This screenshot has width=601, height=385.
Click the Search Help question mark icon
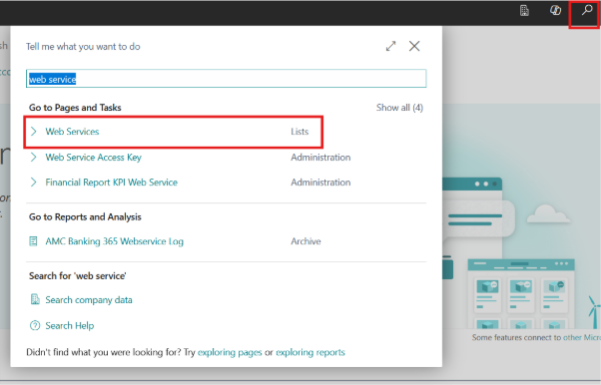click(35, 326)
